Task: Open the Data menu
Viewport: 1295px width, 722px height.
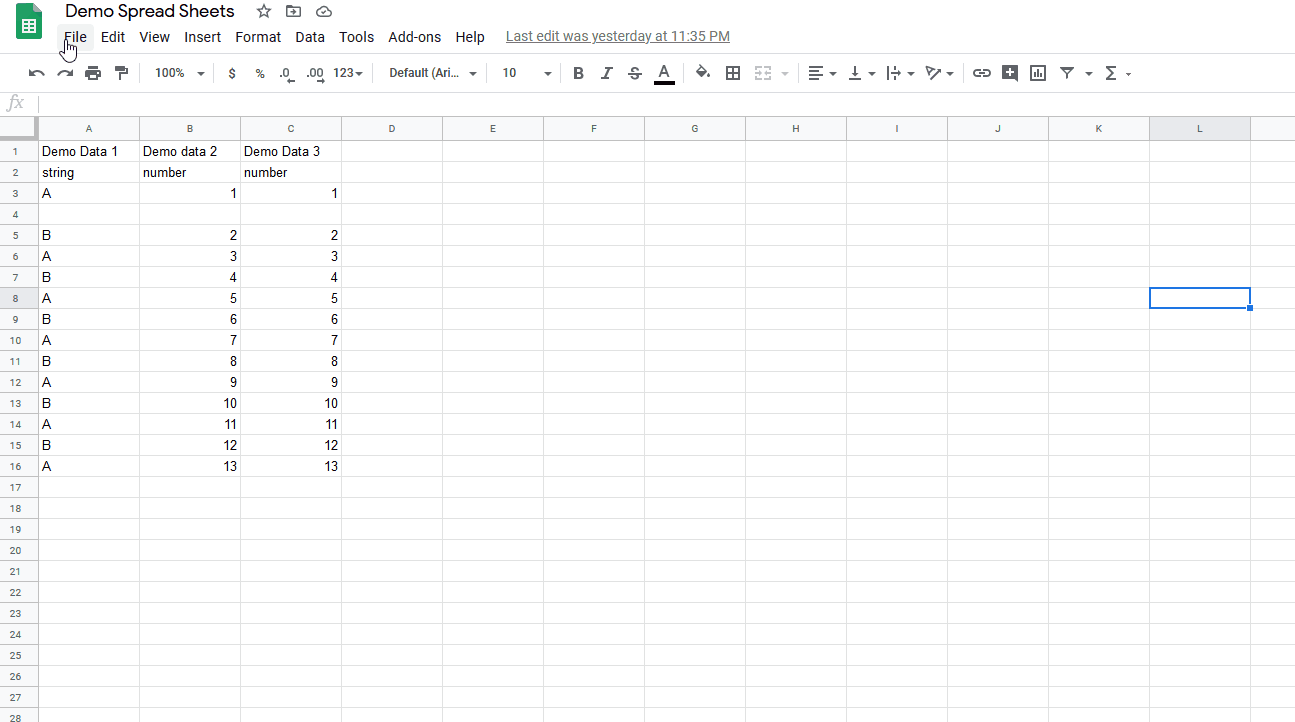Action: (x=310, y=37)
